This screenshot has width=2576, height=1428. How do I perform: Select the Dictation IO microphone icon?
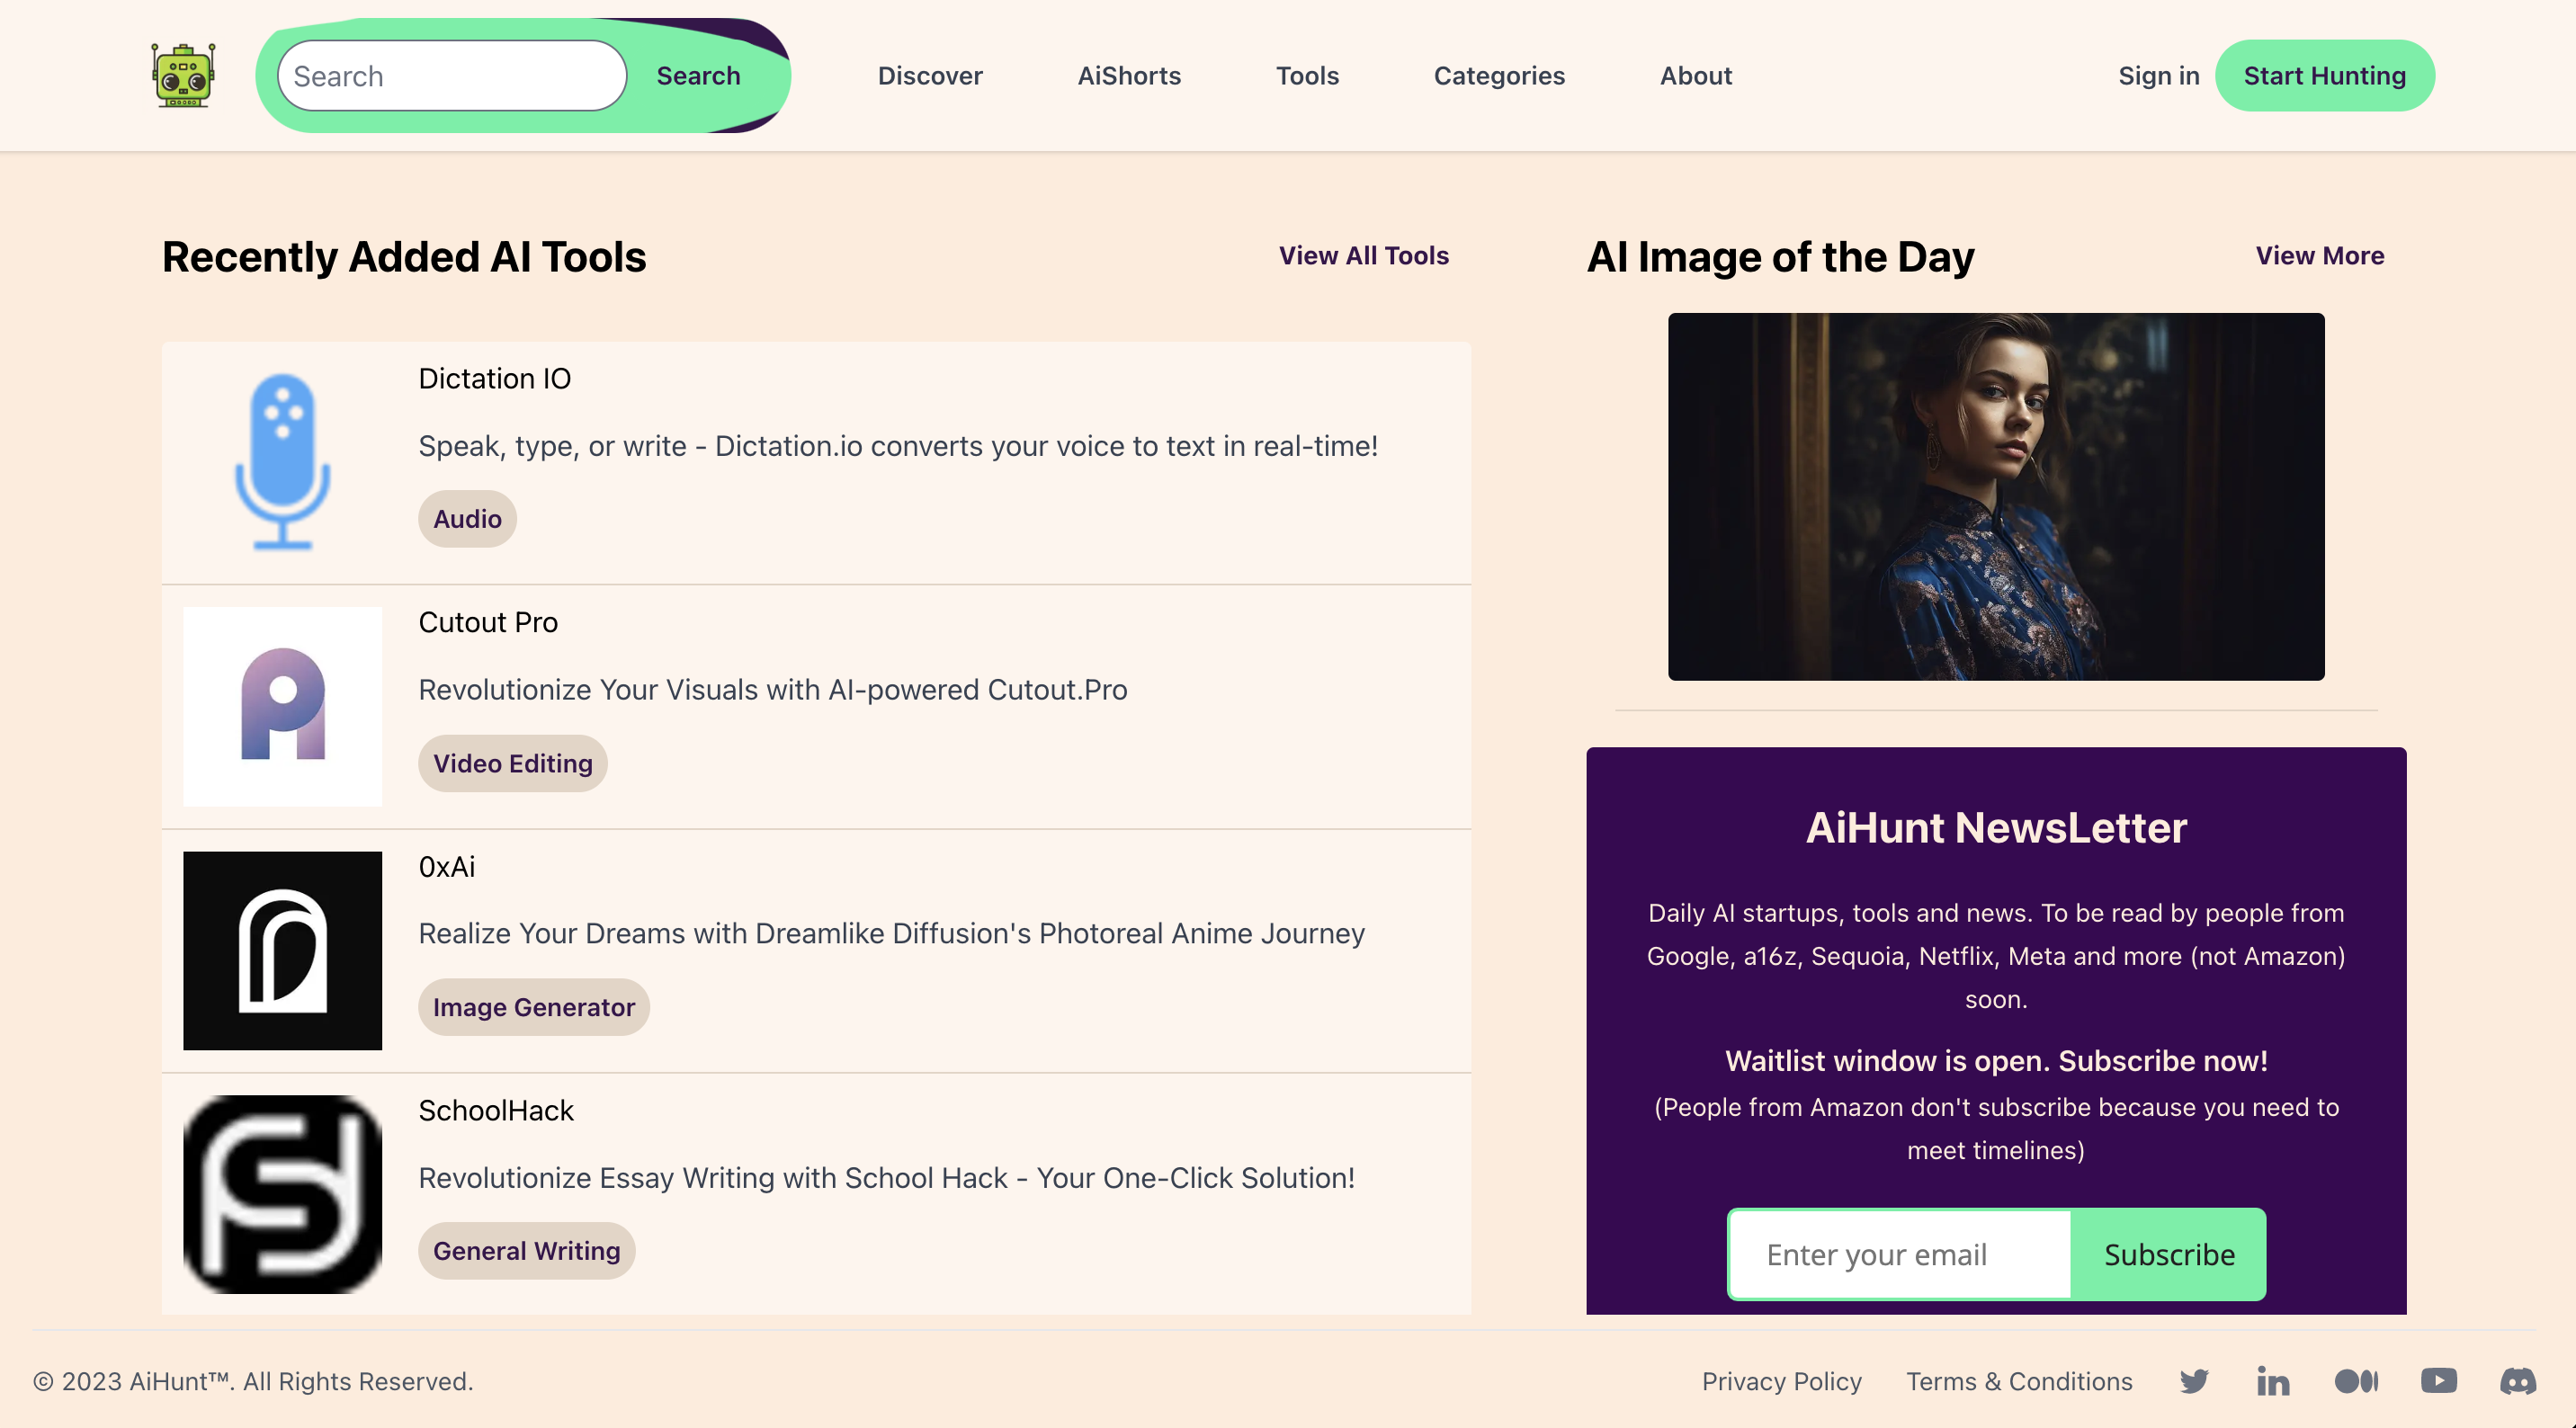coord(283,460)
